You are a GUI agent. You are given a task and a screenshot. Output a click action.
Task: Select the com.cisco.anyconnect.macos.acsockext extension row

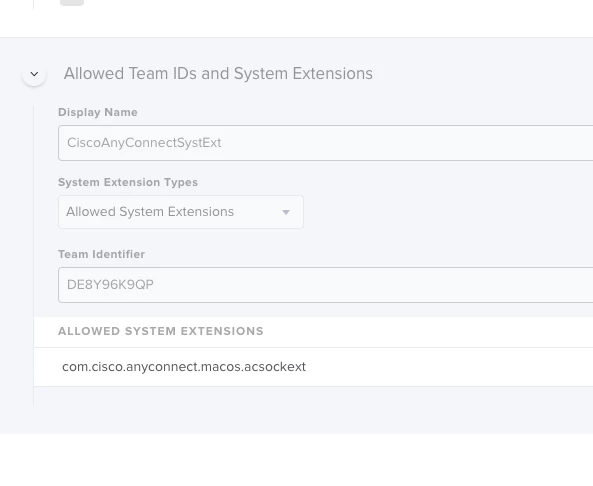313,367
